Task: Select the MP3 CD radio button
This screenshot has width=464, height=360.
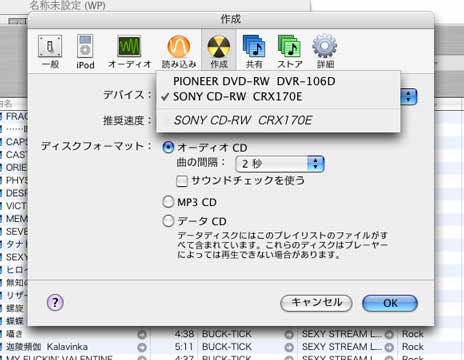Action: (x=168, y=202)
